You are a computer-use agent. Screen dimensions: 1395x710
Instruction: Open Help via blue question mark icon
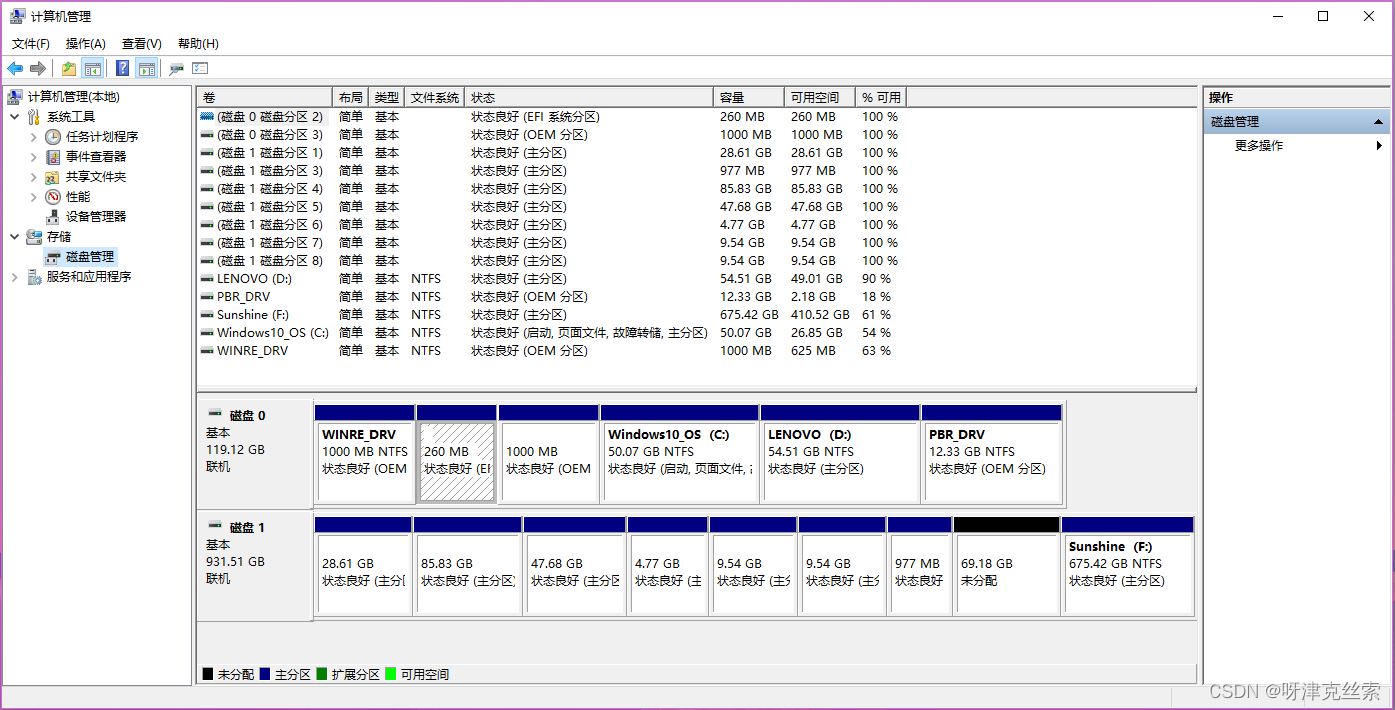click(122, 68)
